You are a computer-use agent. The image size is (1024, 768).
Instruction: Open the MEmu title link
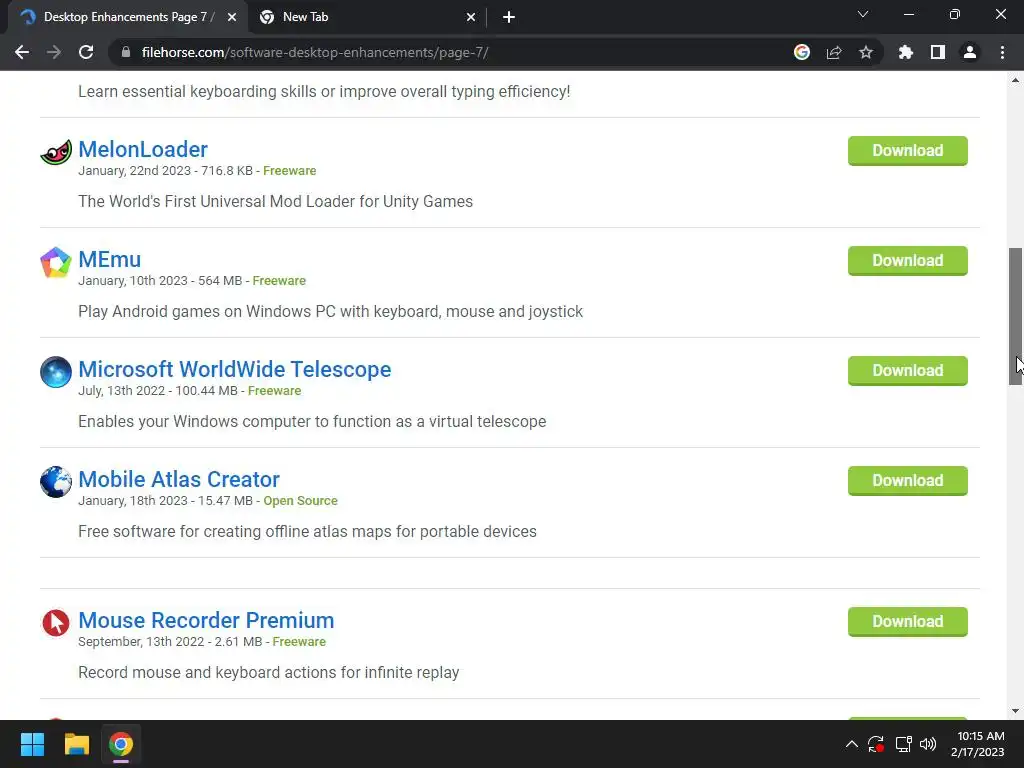pos(110,259)
